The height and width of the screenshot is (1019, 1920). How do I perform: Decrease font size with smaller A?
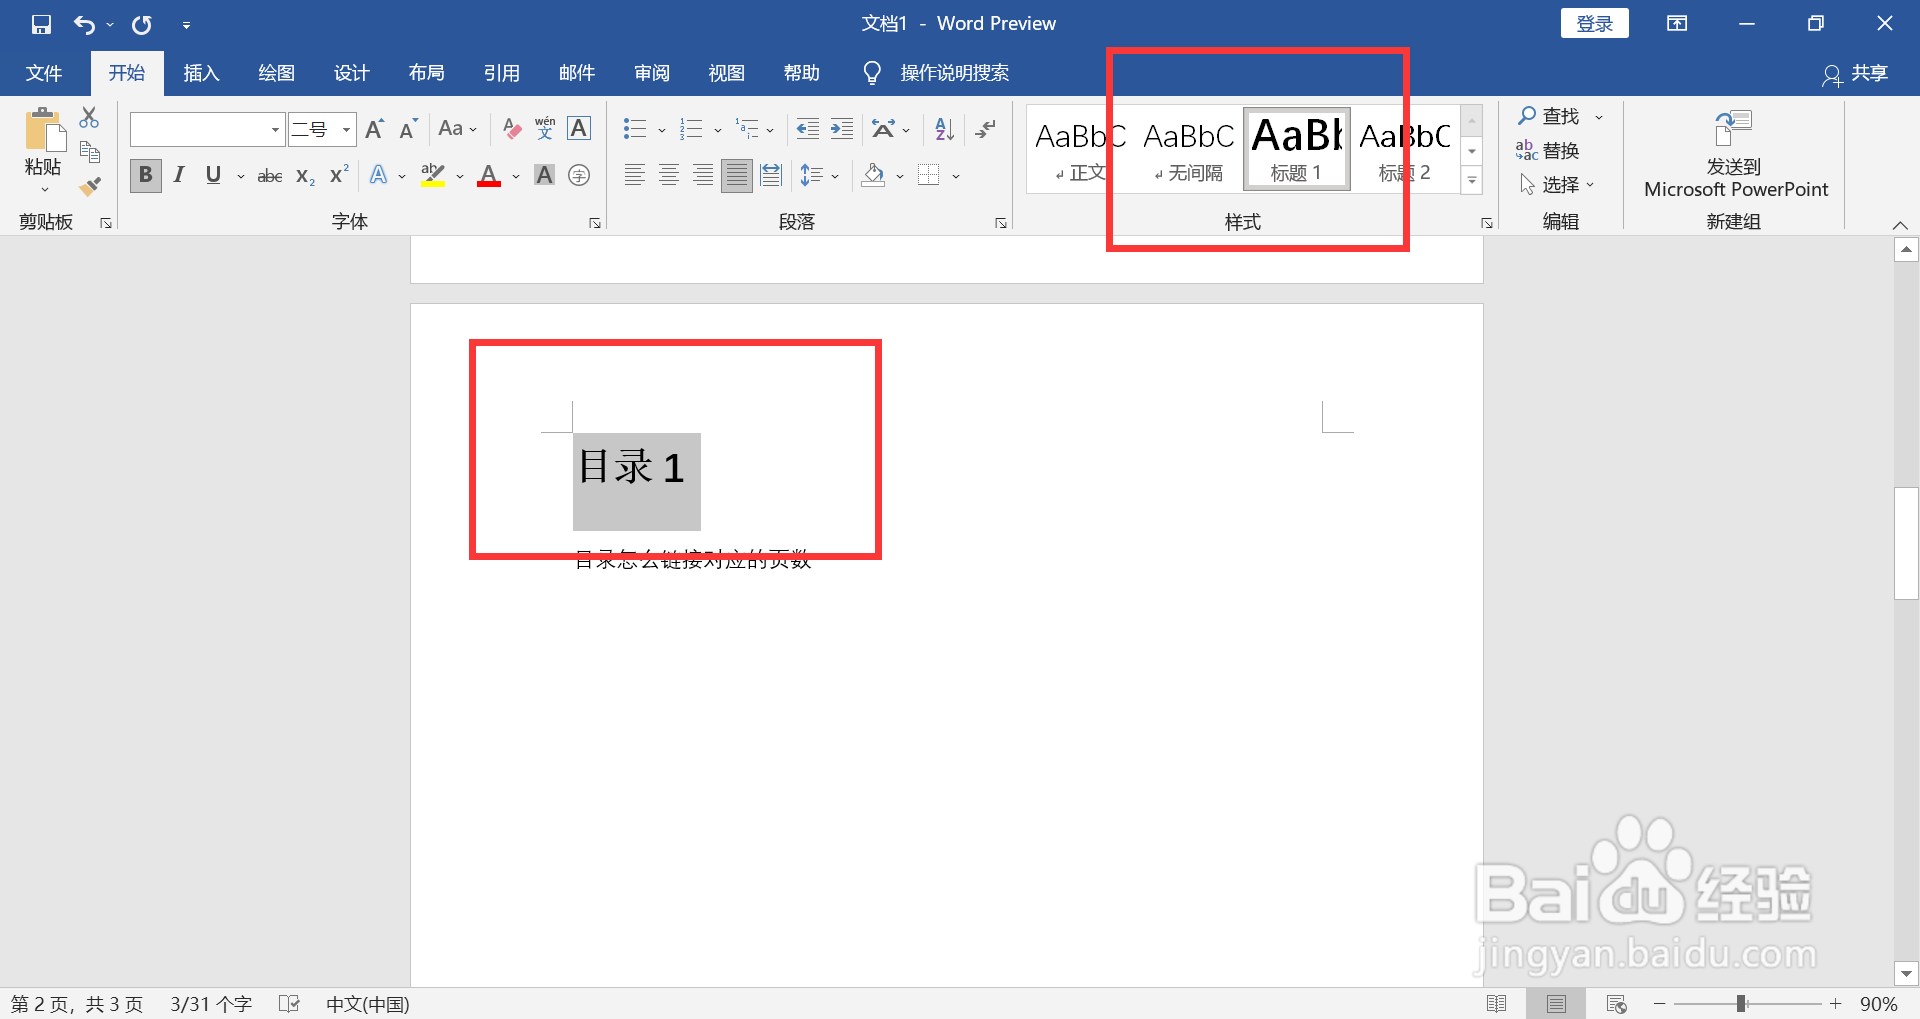[x=408, y=129]
